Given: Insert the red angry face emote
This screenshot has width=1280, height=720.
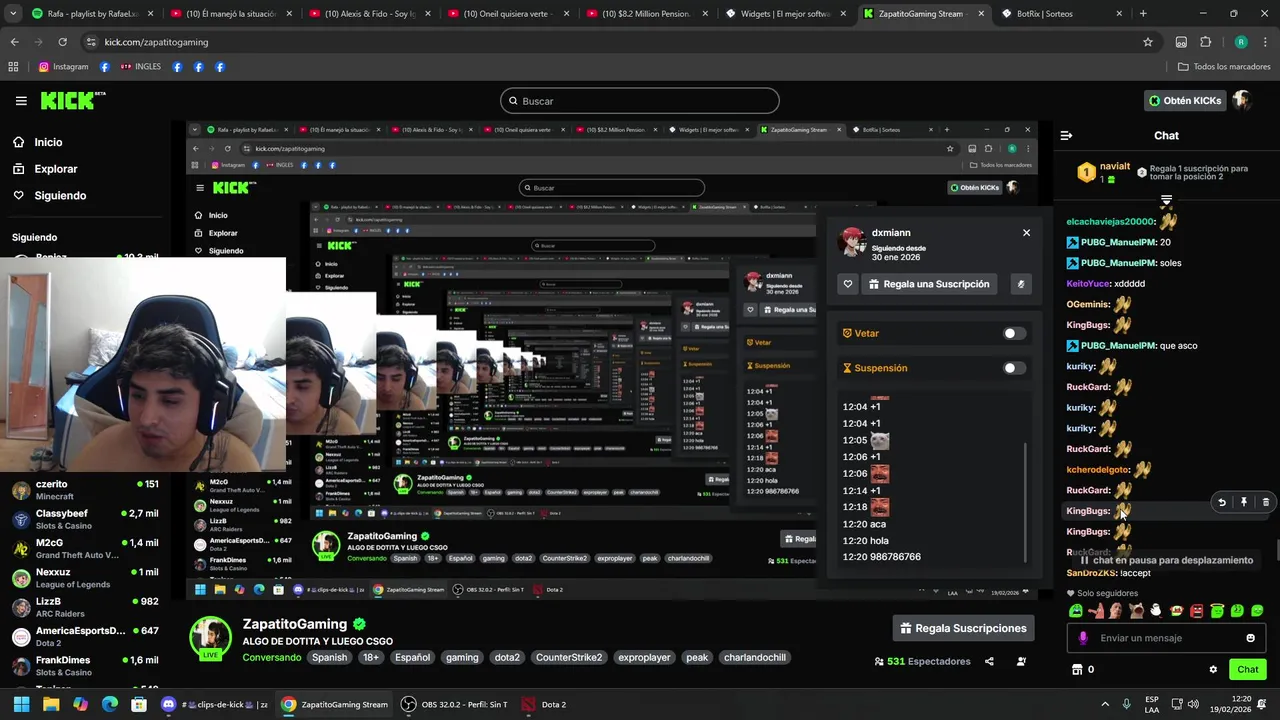Looking at the screenshot, I should click(x=1196, y=610).
